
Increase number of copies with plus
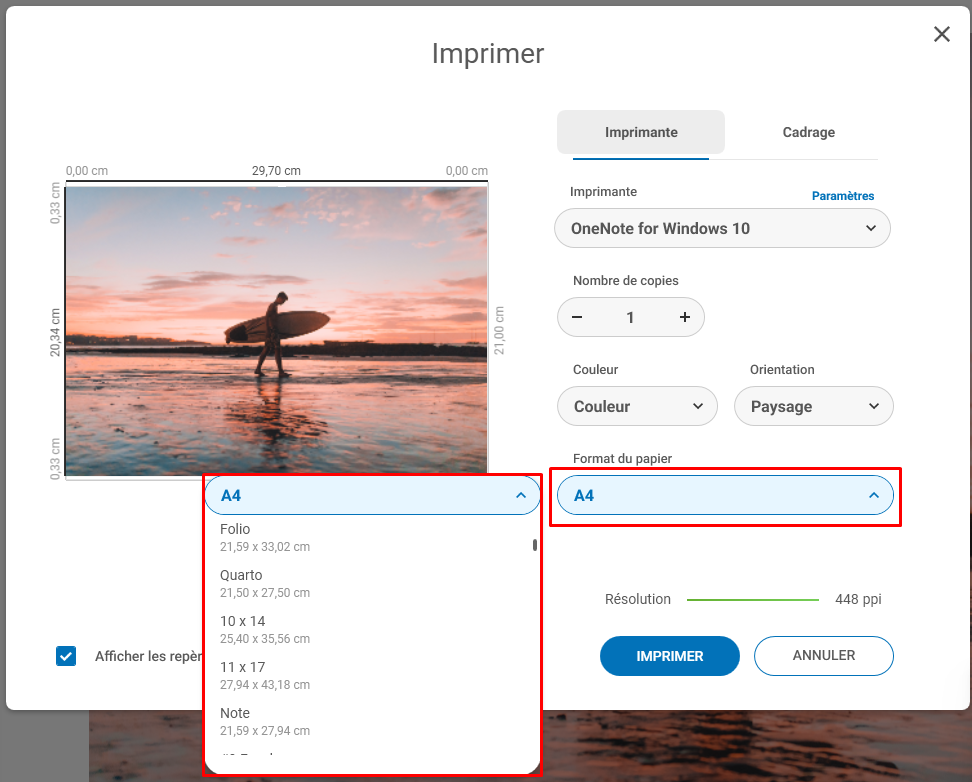pos(684,317)
